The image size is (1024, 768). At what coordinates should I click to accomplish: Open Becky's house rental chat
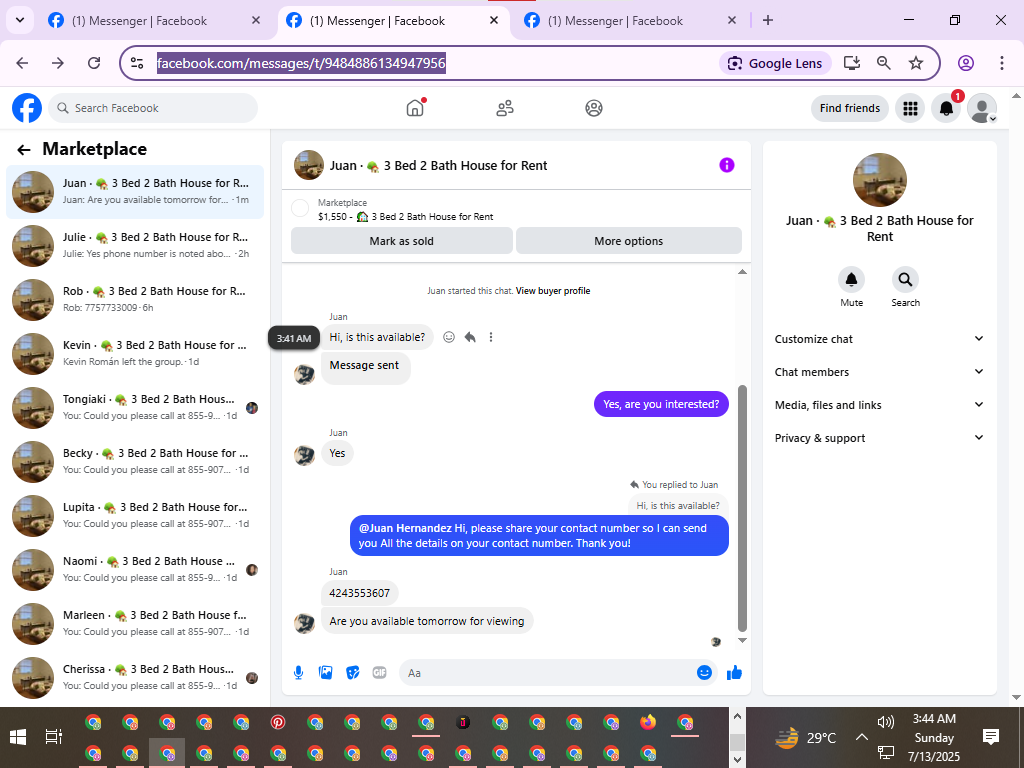point(135,462)
